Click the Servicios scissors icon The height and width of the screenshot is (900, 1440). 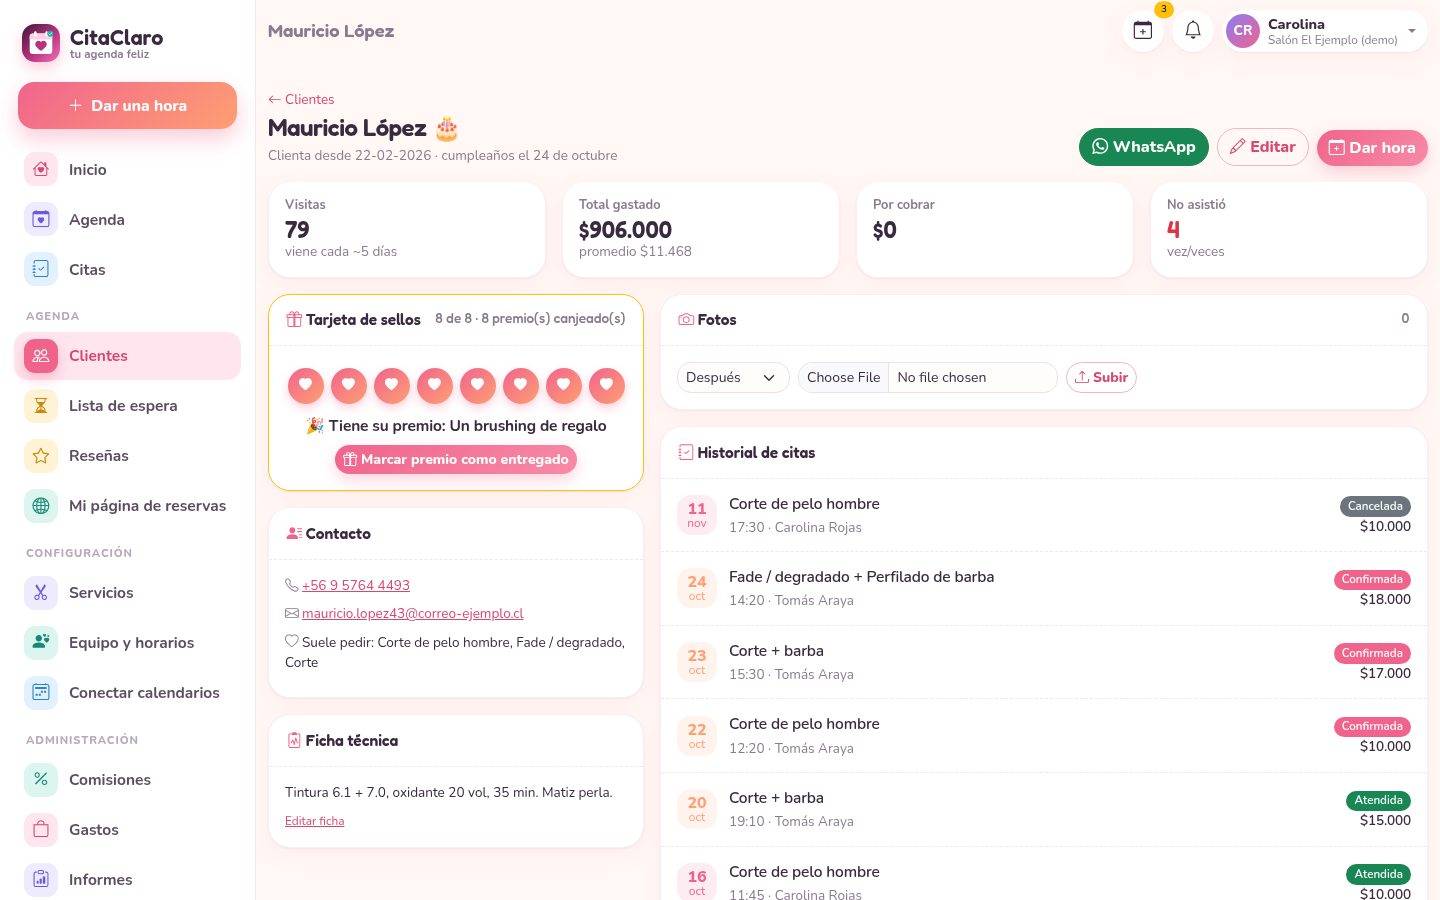click(x=41, y=592)
